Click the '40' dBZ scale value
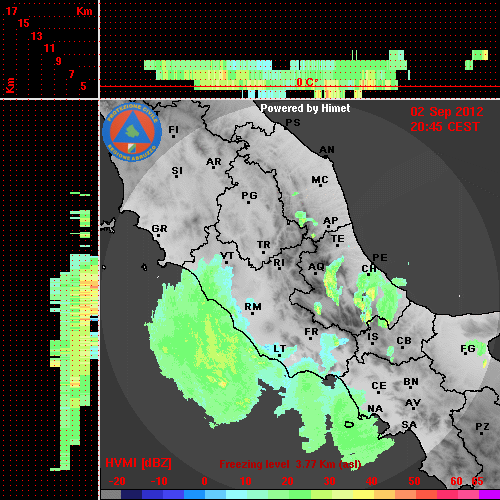Screen dimensions: 500x500 (371, 481)
